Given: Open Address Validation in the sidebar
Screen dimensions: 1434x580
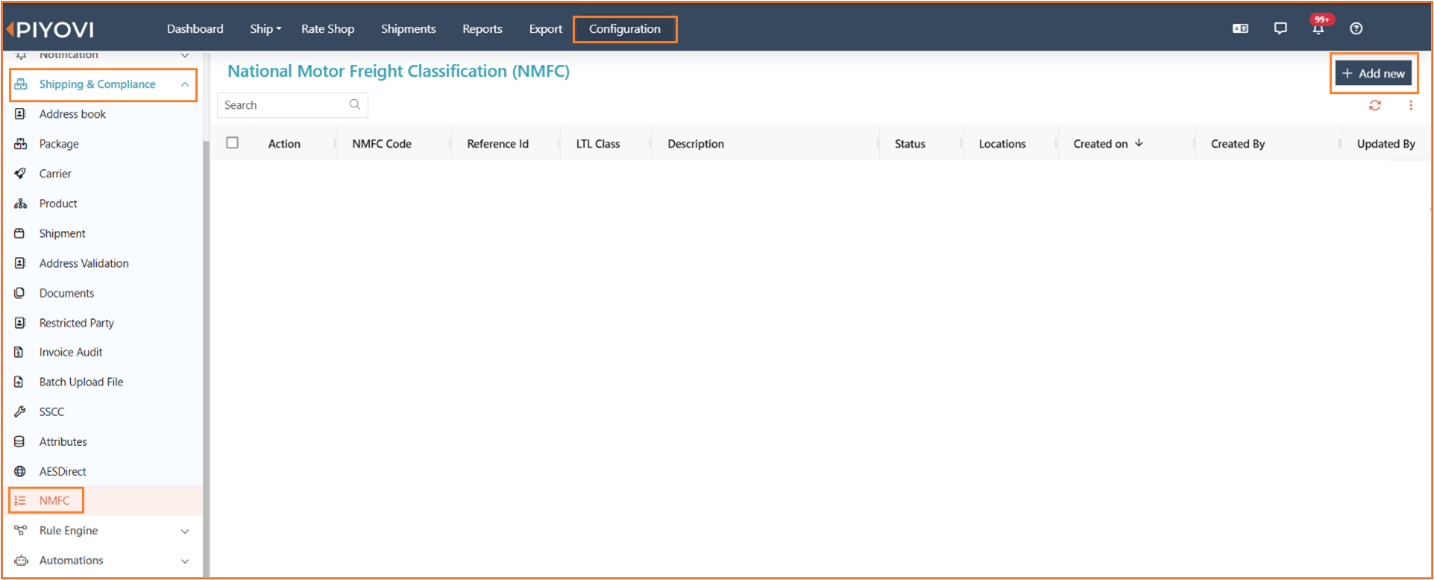Looking at the screenshot, I should (84, 264).
